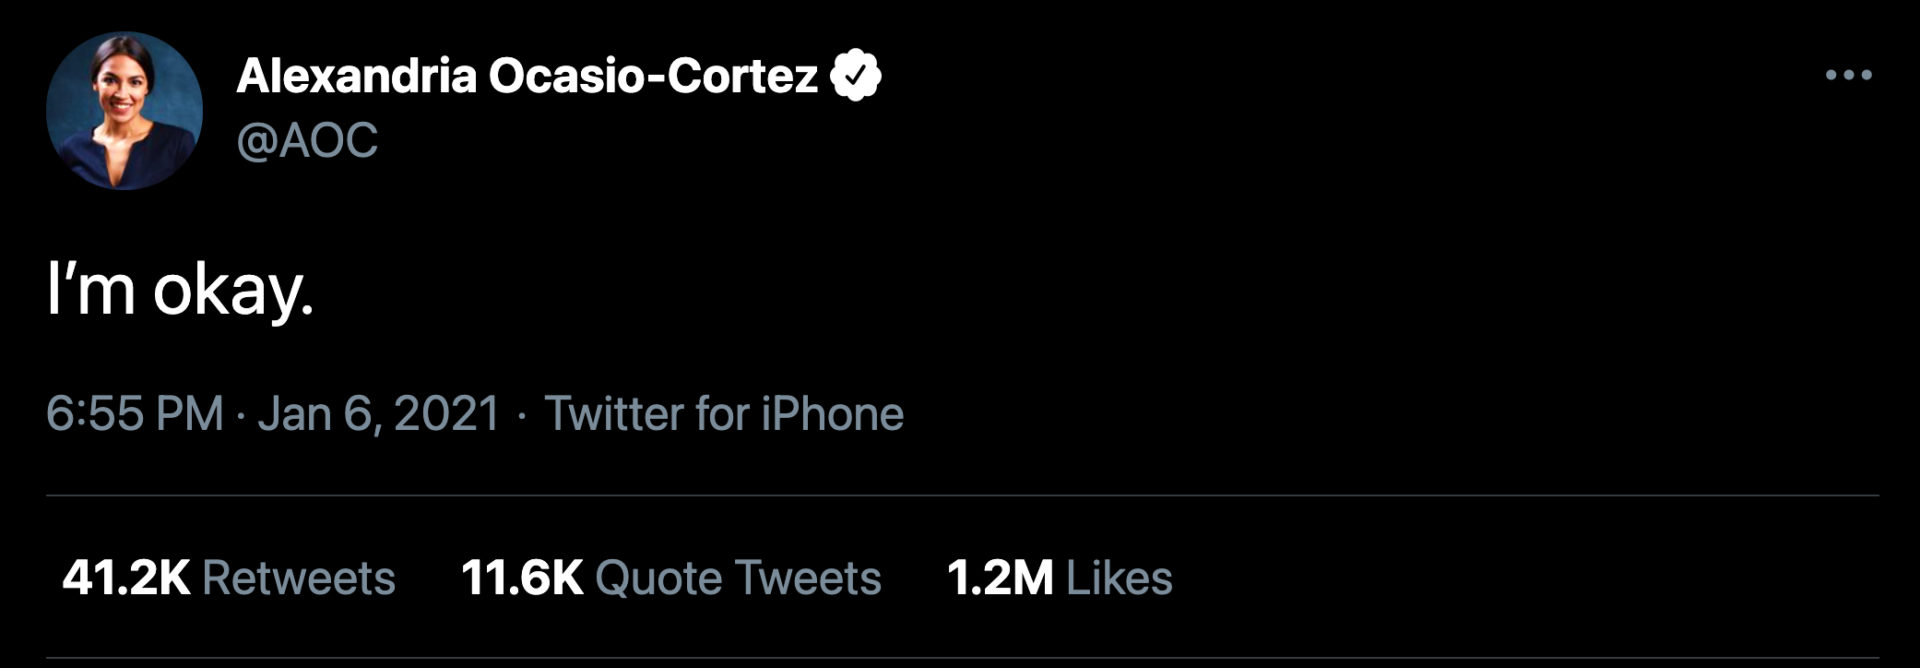The image size is (1920, 668).
Task: Click the first name "Alexandria" in header
Action: [x=356, y=76]
